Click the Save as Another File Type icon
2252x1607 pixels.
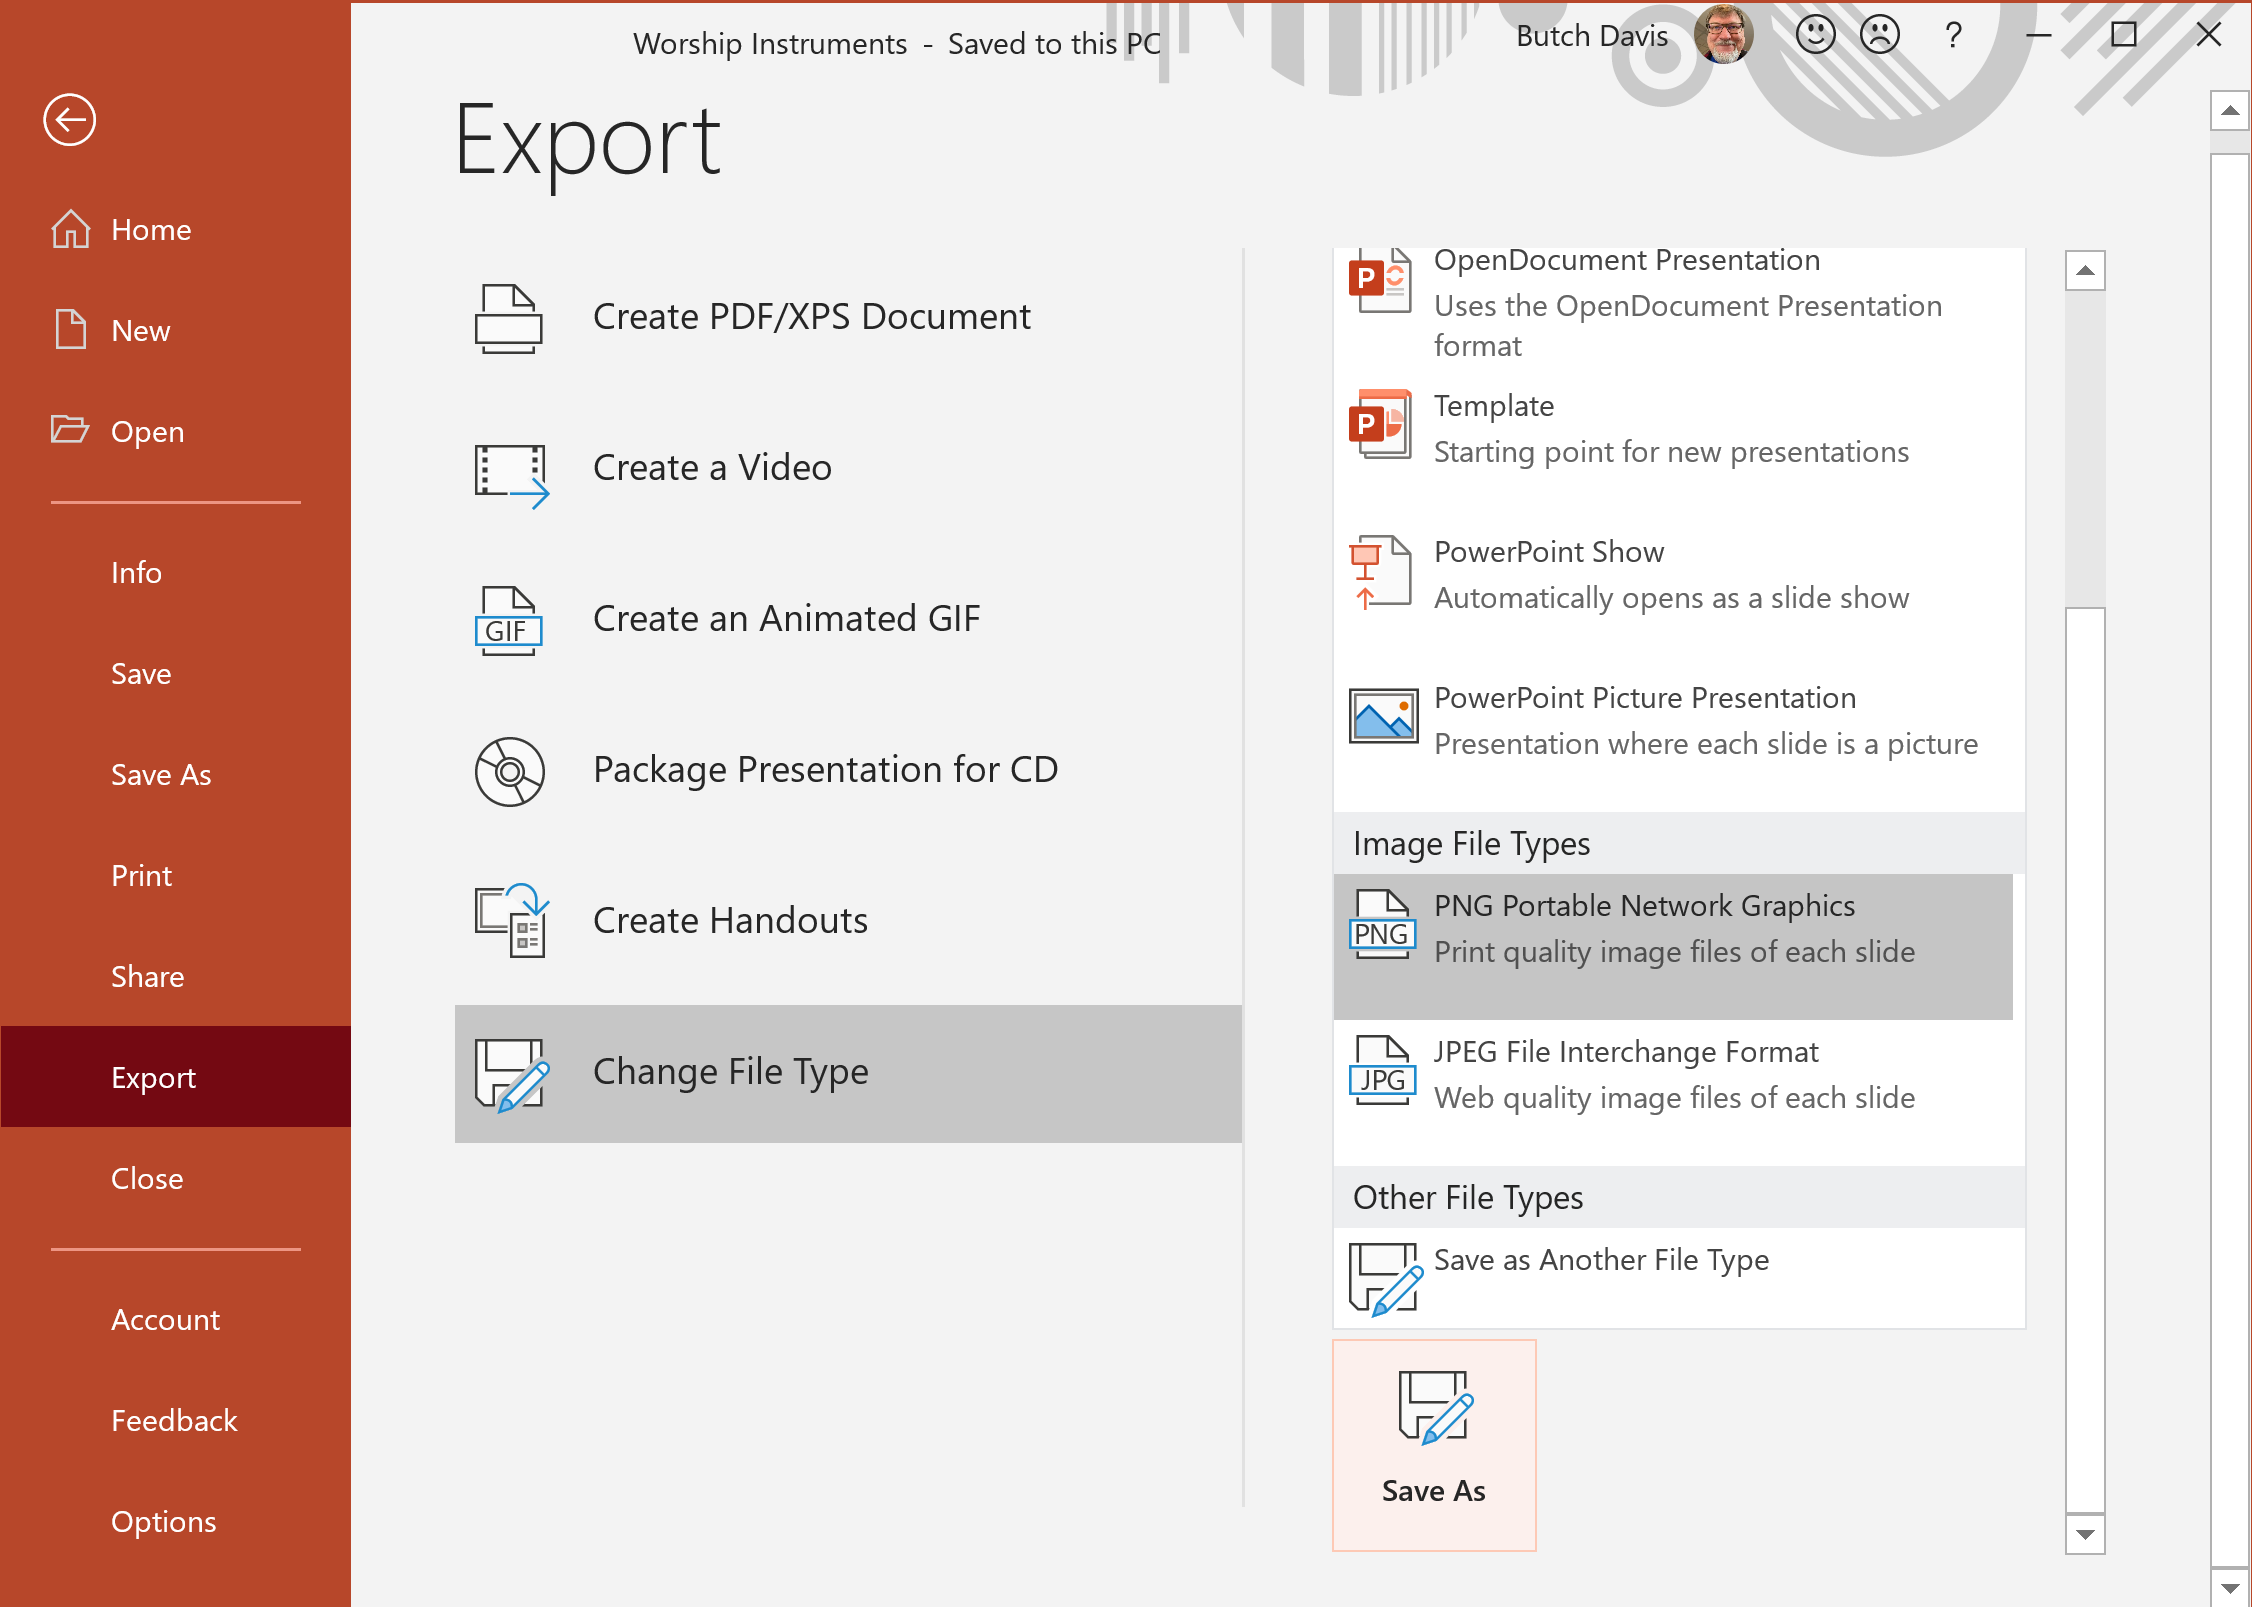[x=1385, y=1279]
